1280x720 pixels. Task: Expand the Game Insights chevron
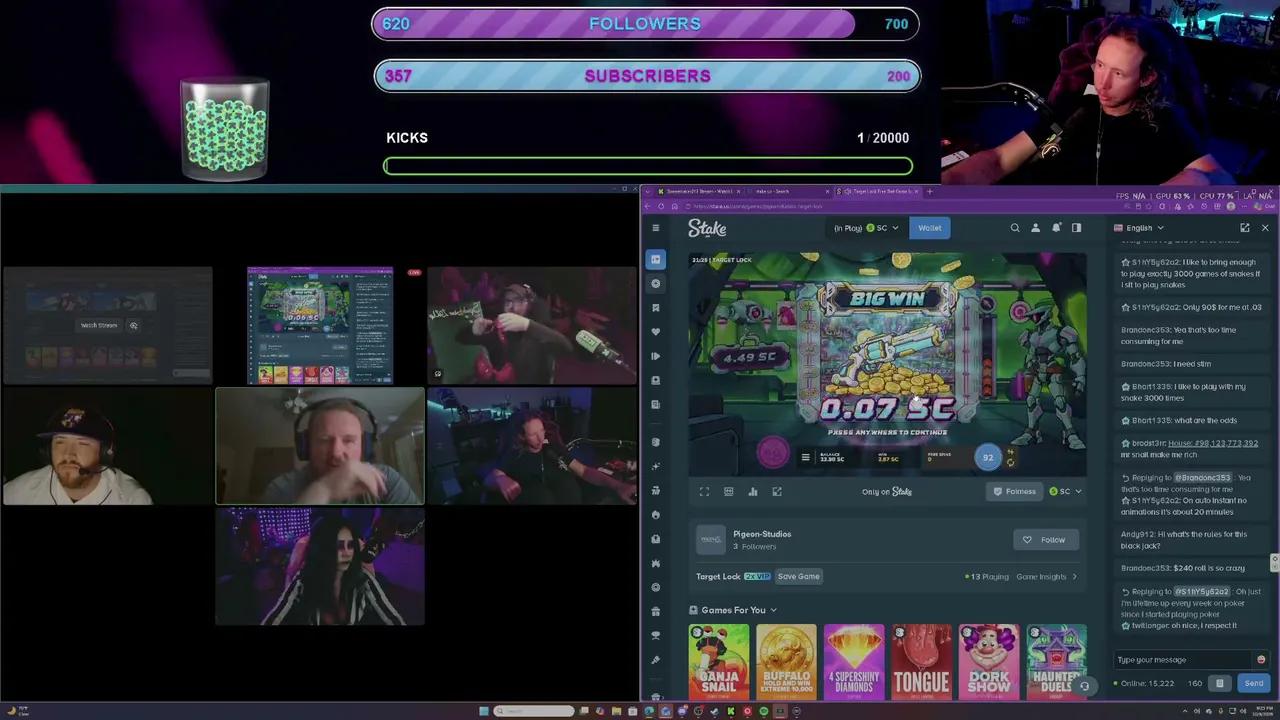point(1075,577)
